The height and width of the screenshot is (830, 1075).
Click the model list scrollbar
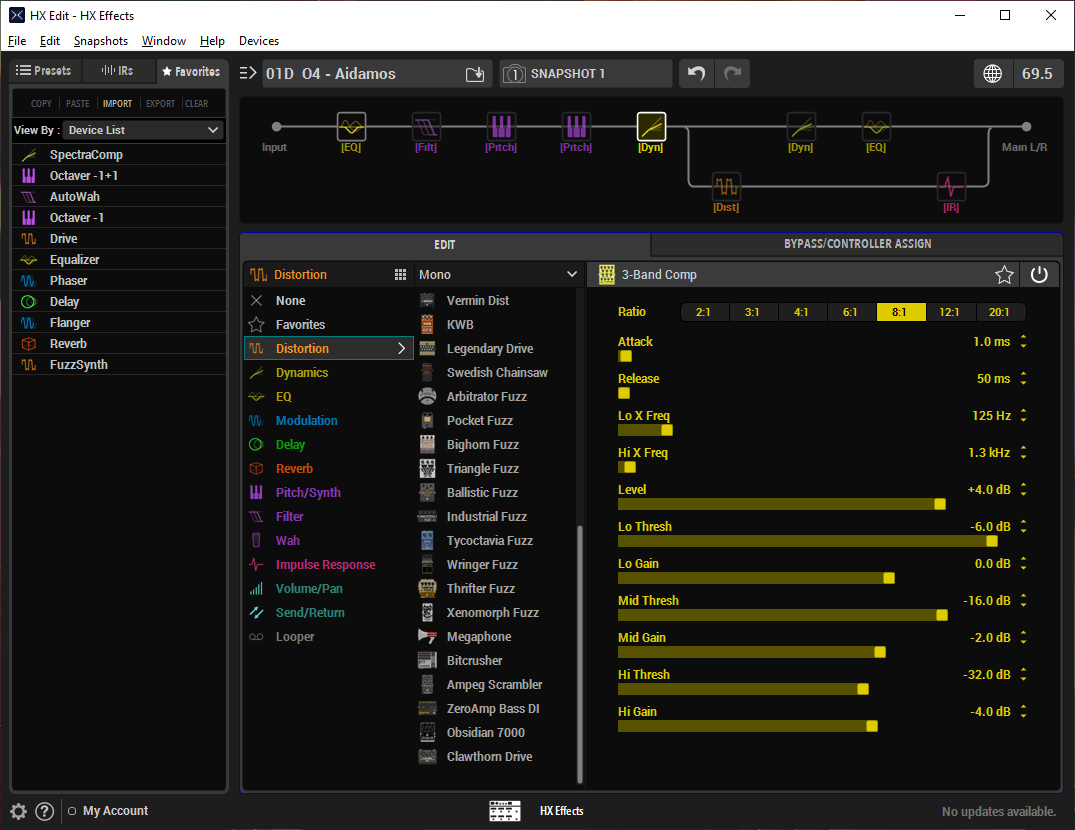pyautogui.click(x=580, y=655)
